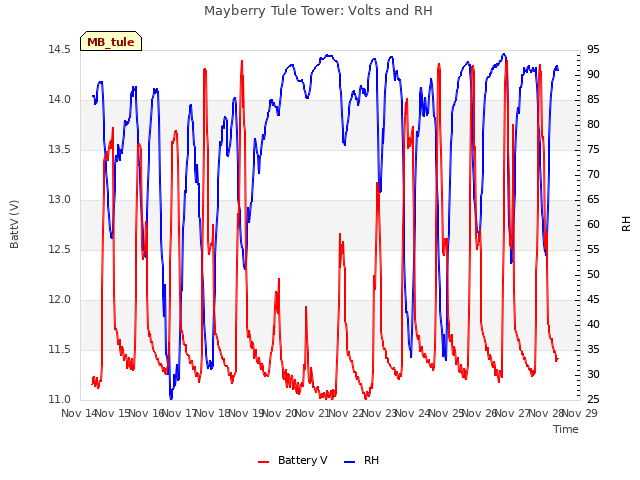Click the chart title 'Mayberry Tule Tower: Volts and RH'

click(x=318, y=11)
